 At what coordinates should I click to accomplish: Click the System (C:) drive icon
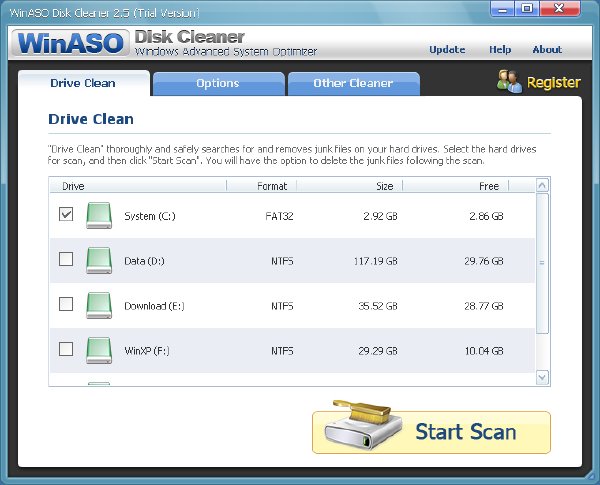pos(99,216)
